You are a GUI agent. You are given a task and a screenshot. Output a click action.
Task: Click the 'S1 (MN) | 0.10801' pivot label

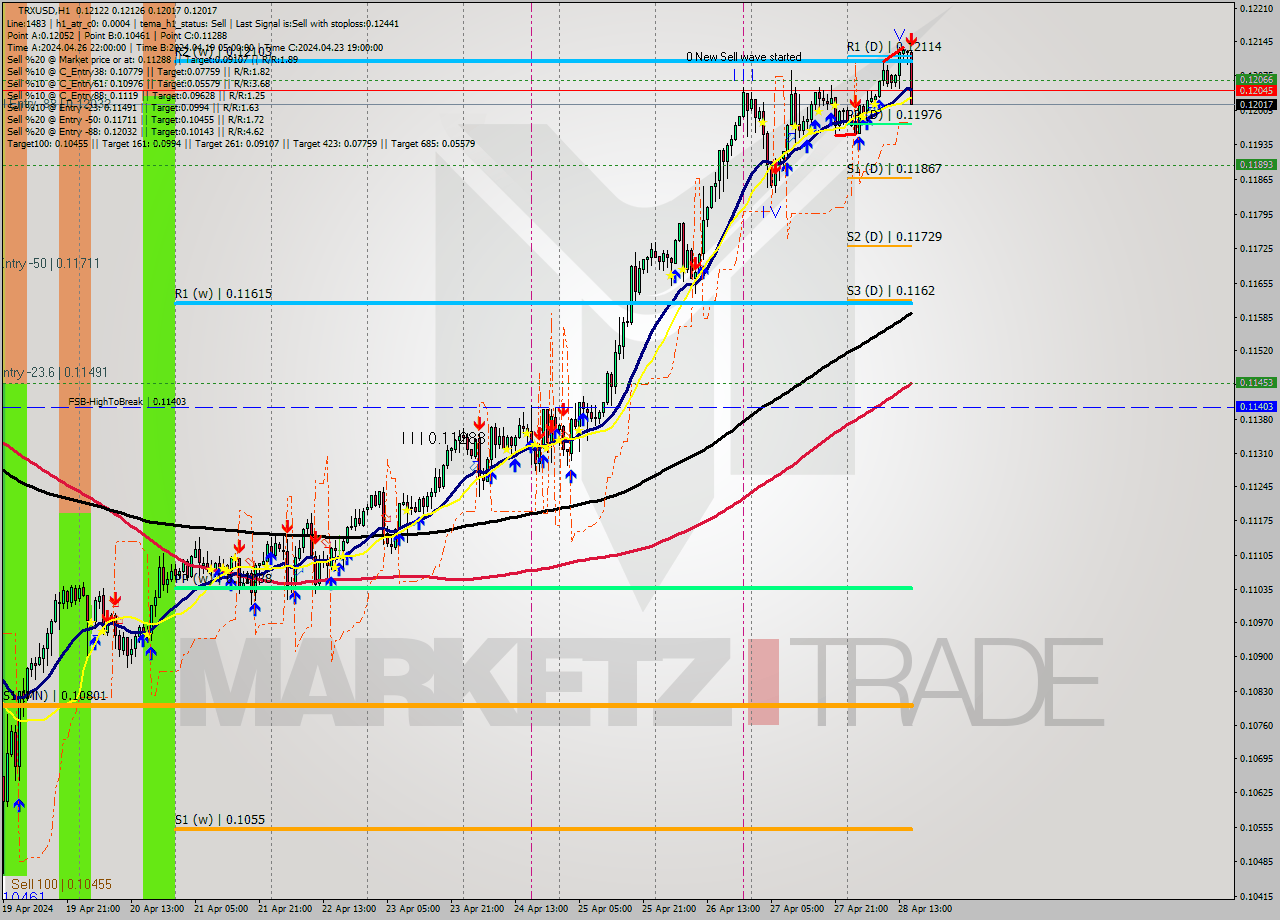(54, 695)
